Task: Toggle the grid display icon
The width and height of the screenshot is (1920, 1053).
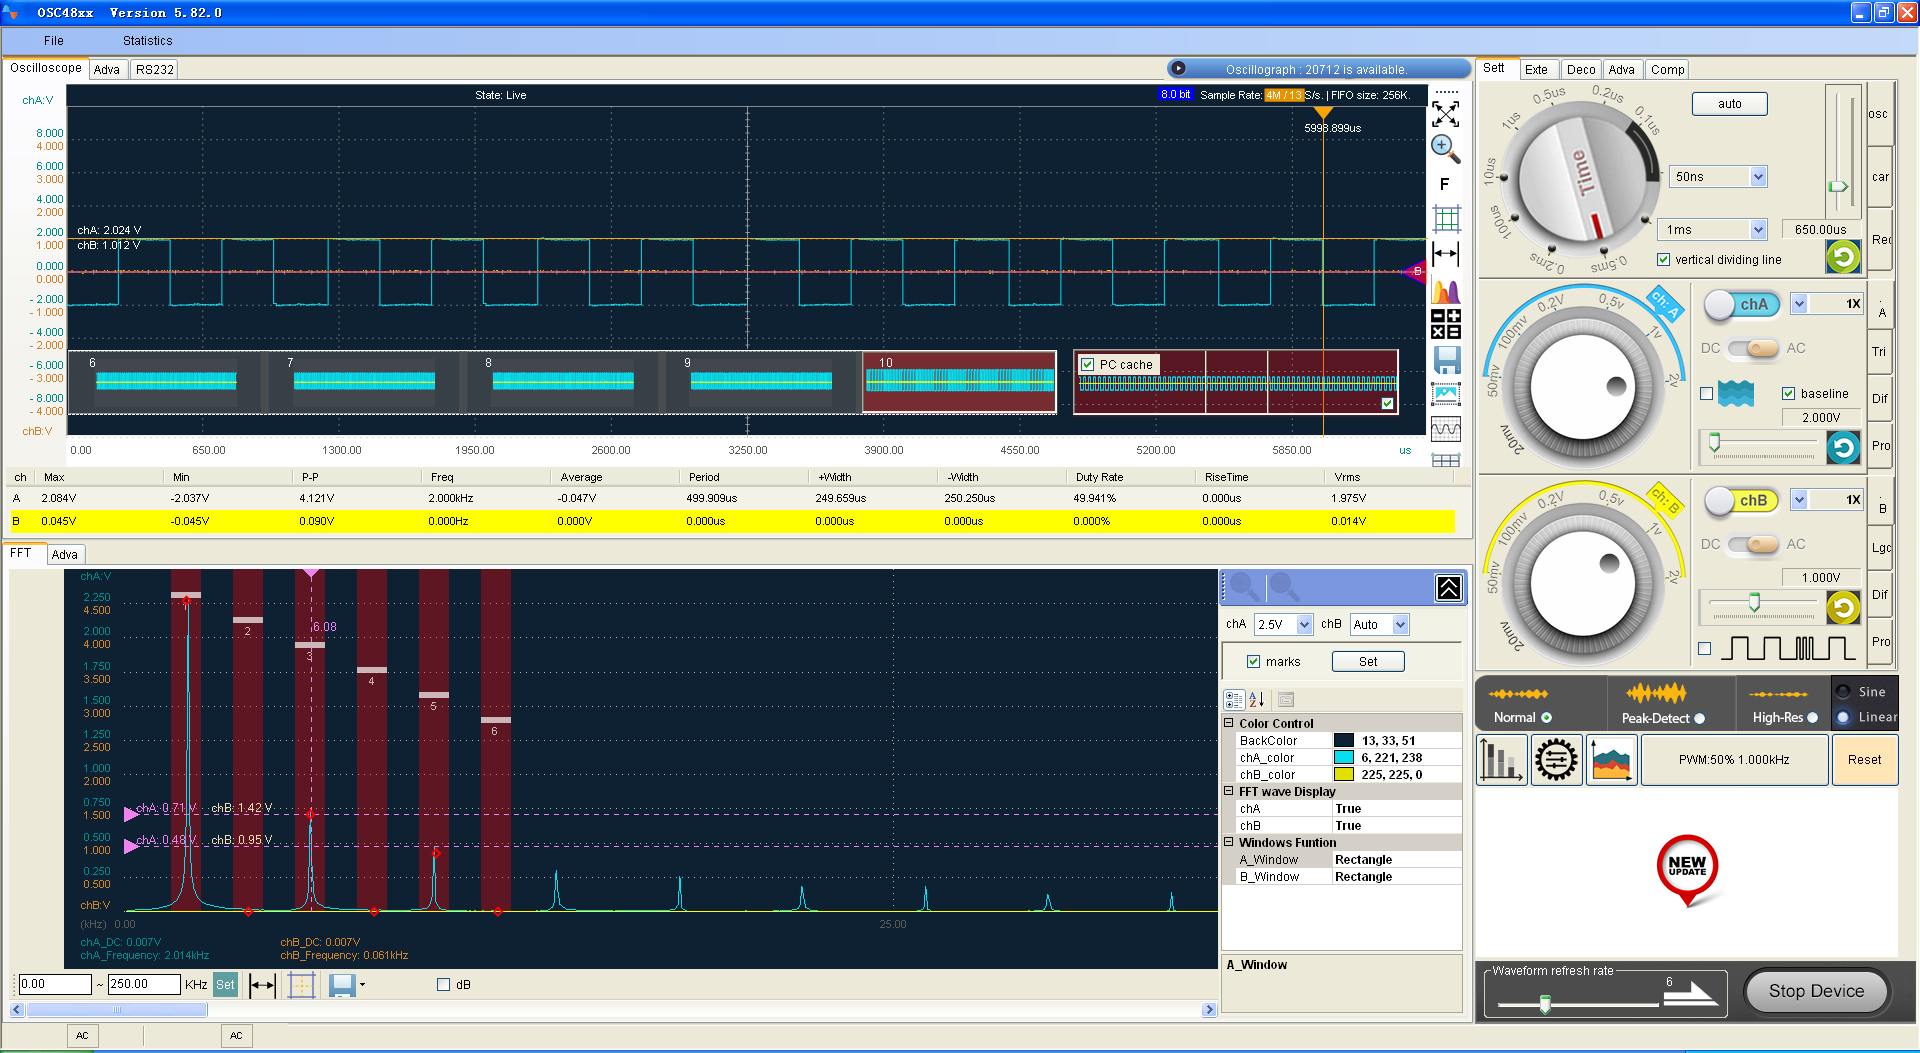Action: coord(1446,218)
